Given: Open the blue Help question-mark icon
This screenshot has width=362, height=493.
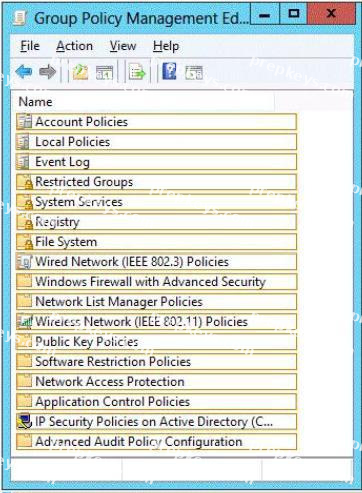Looking at the screenshot, I should click(169, 71).
